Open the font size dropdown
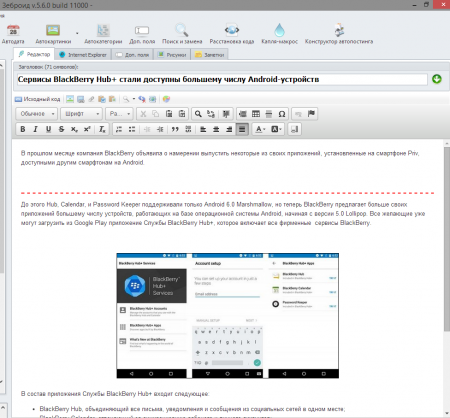This screenshot has height=418, width=450. coord(120,114)
